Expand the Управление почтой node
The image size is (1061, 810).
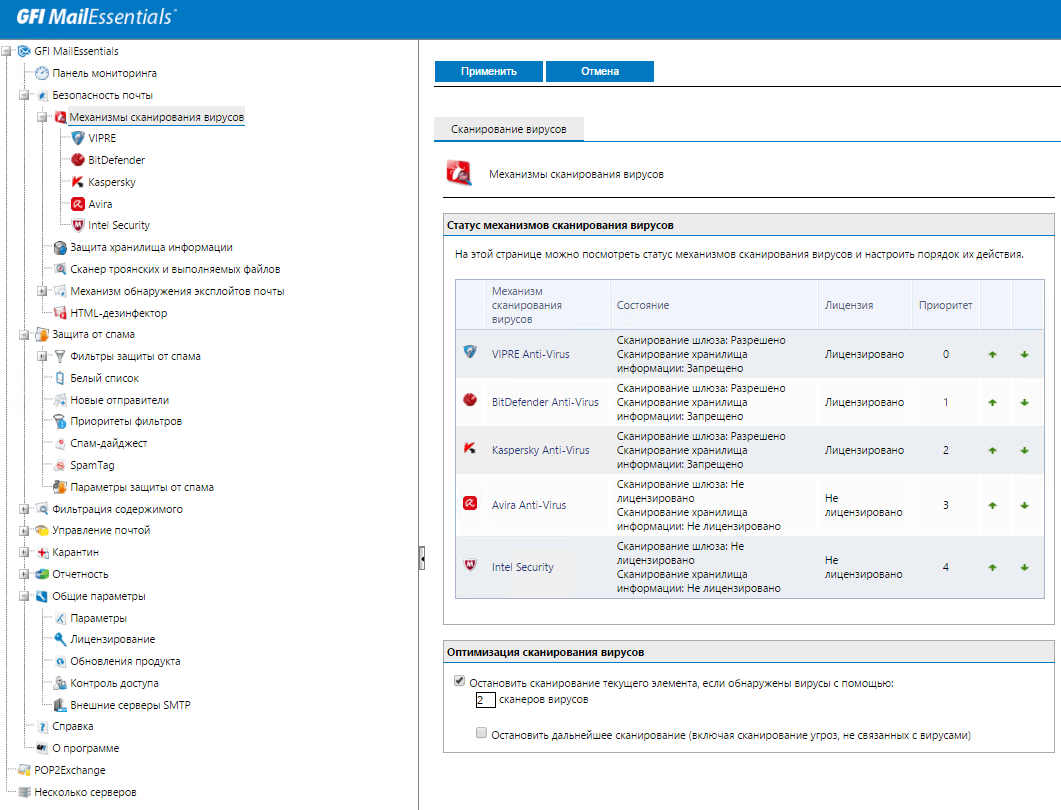click(x=24, y=531)
